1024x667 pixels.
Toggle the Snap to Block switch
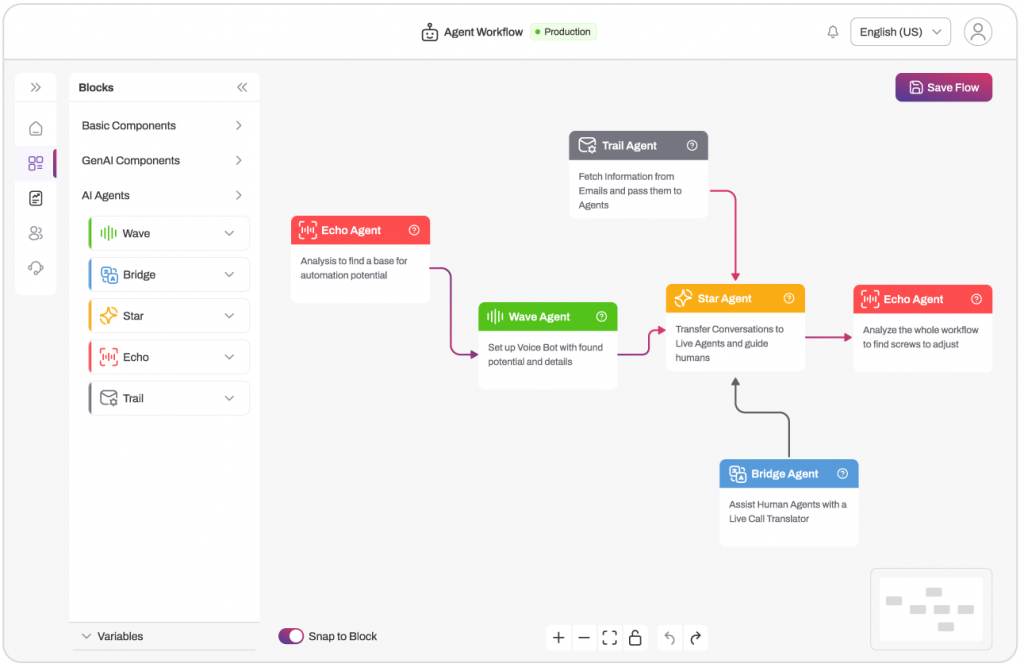(x=291, y=636)
